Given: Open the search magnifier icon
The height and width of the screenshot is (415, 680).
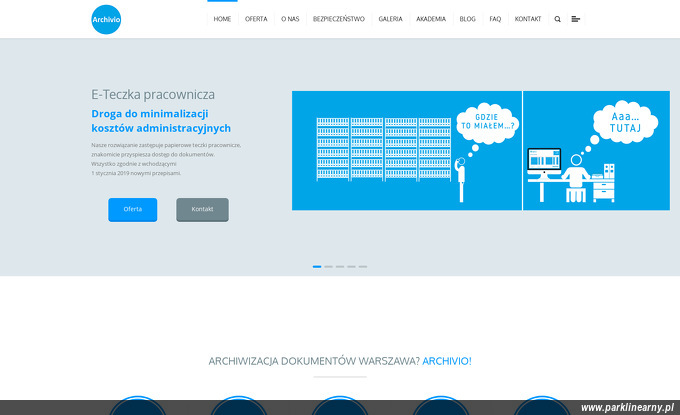Looking at the screenshot, I should [x=558, y=19].
